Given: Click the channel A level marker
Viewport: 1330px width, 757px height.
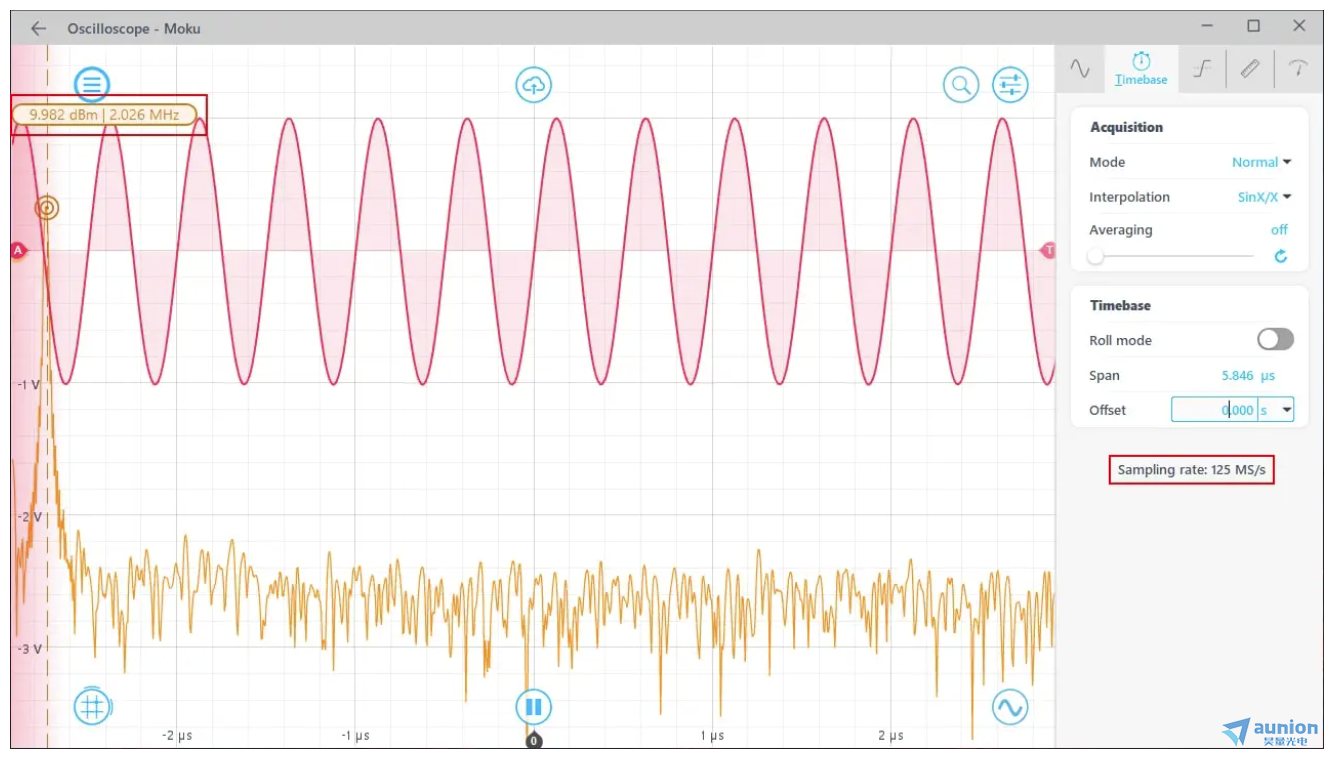Looking at the screenshot, I should pos(17,250).
